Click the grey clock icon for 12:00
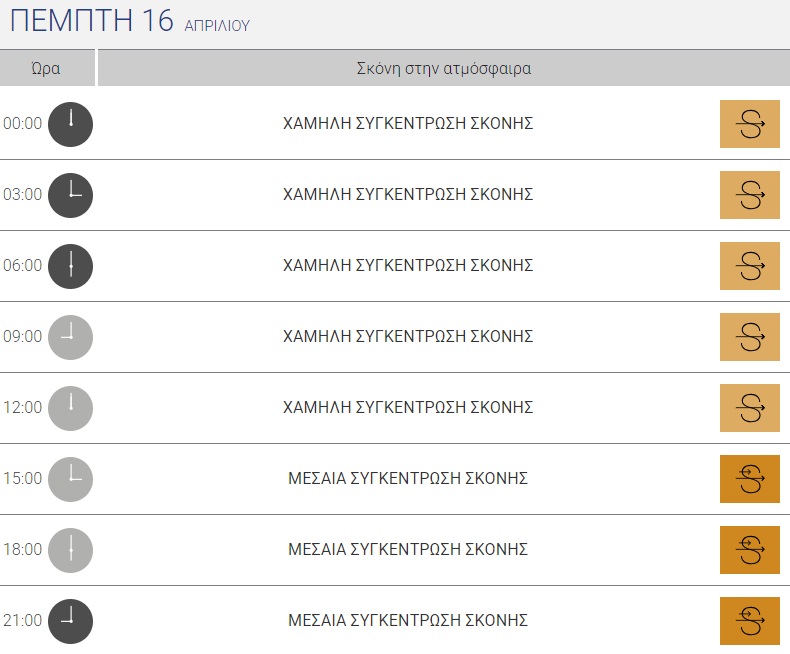Viewport: 790px width, 654px height. tap(70, 408)
